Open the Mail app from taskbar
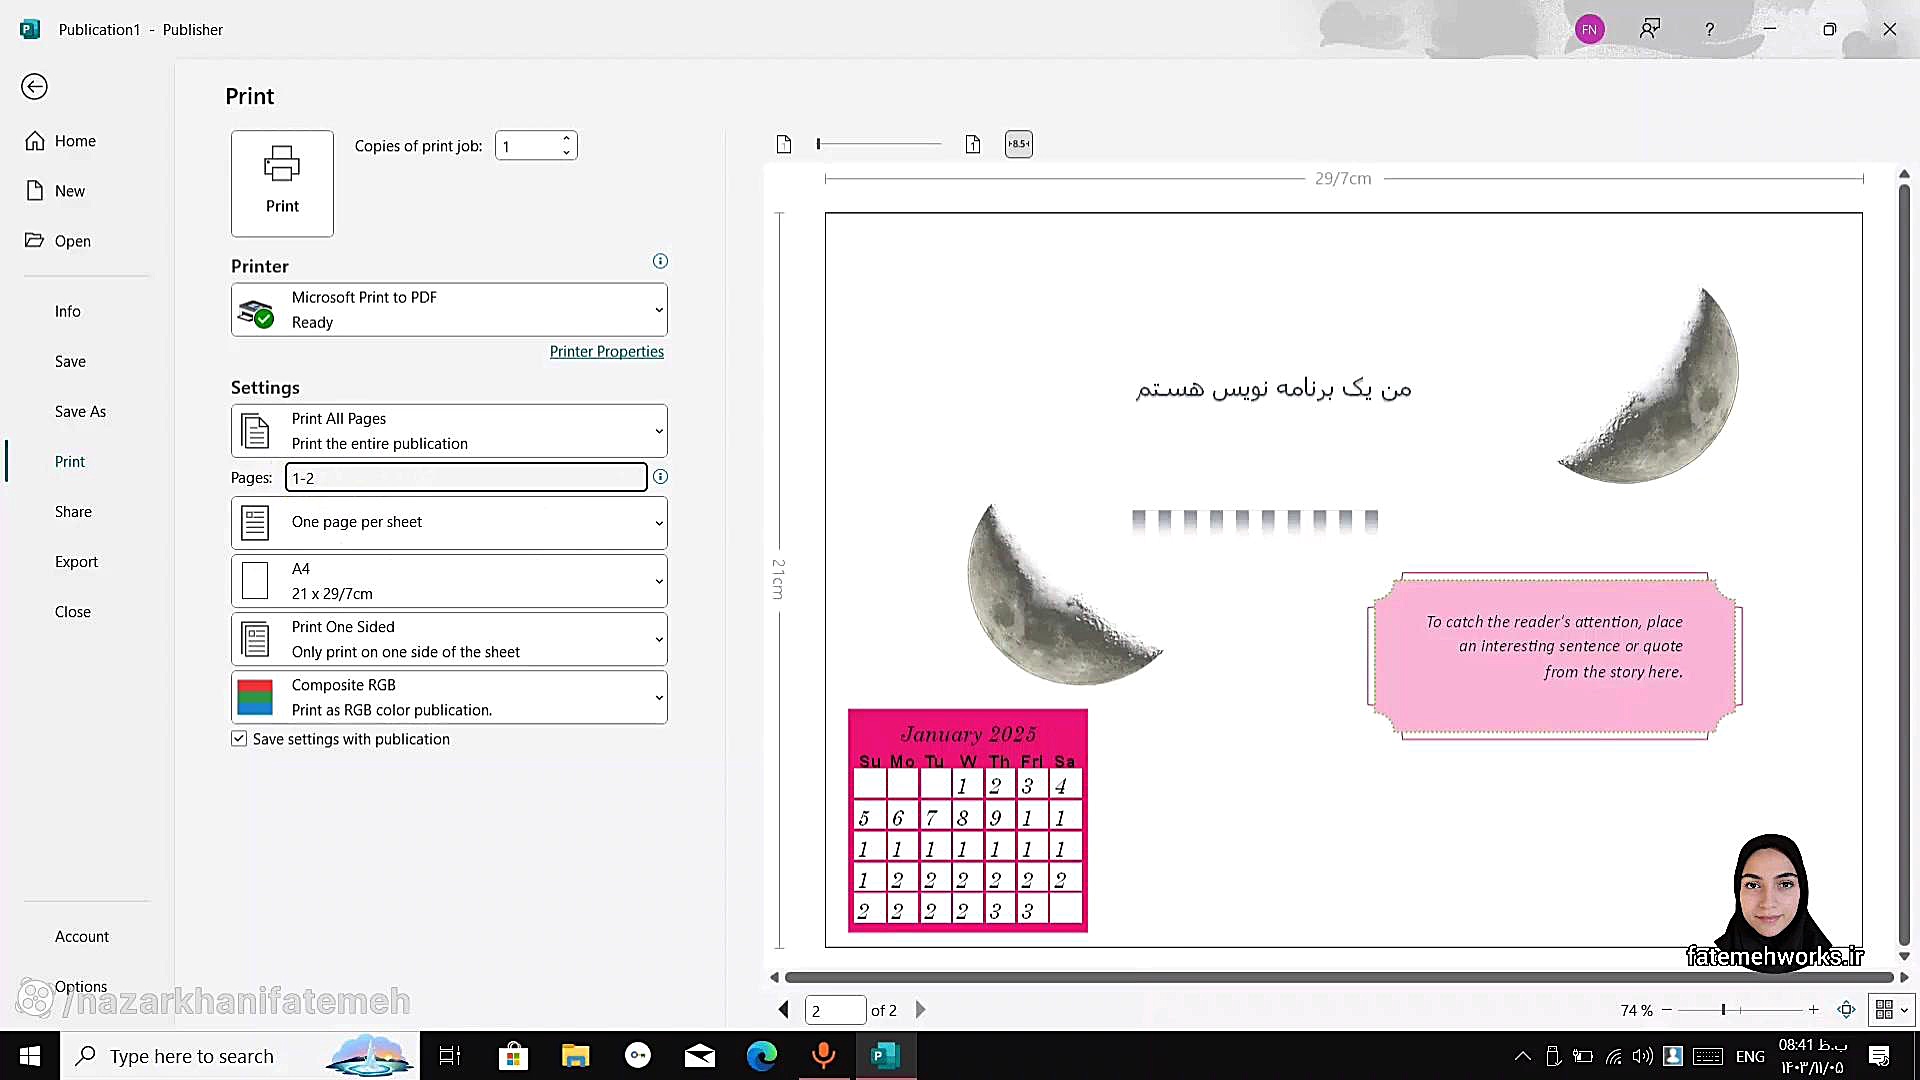Screen dimensions: 1920x1080 click(x=700, y=1056)
